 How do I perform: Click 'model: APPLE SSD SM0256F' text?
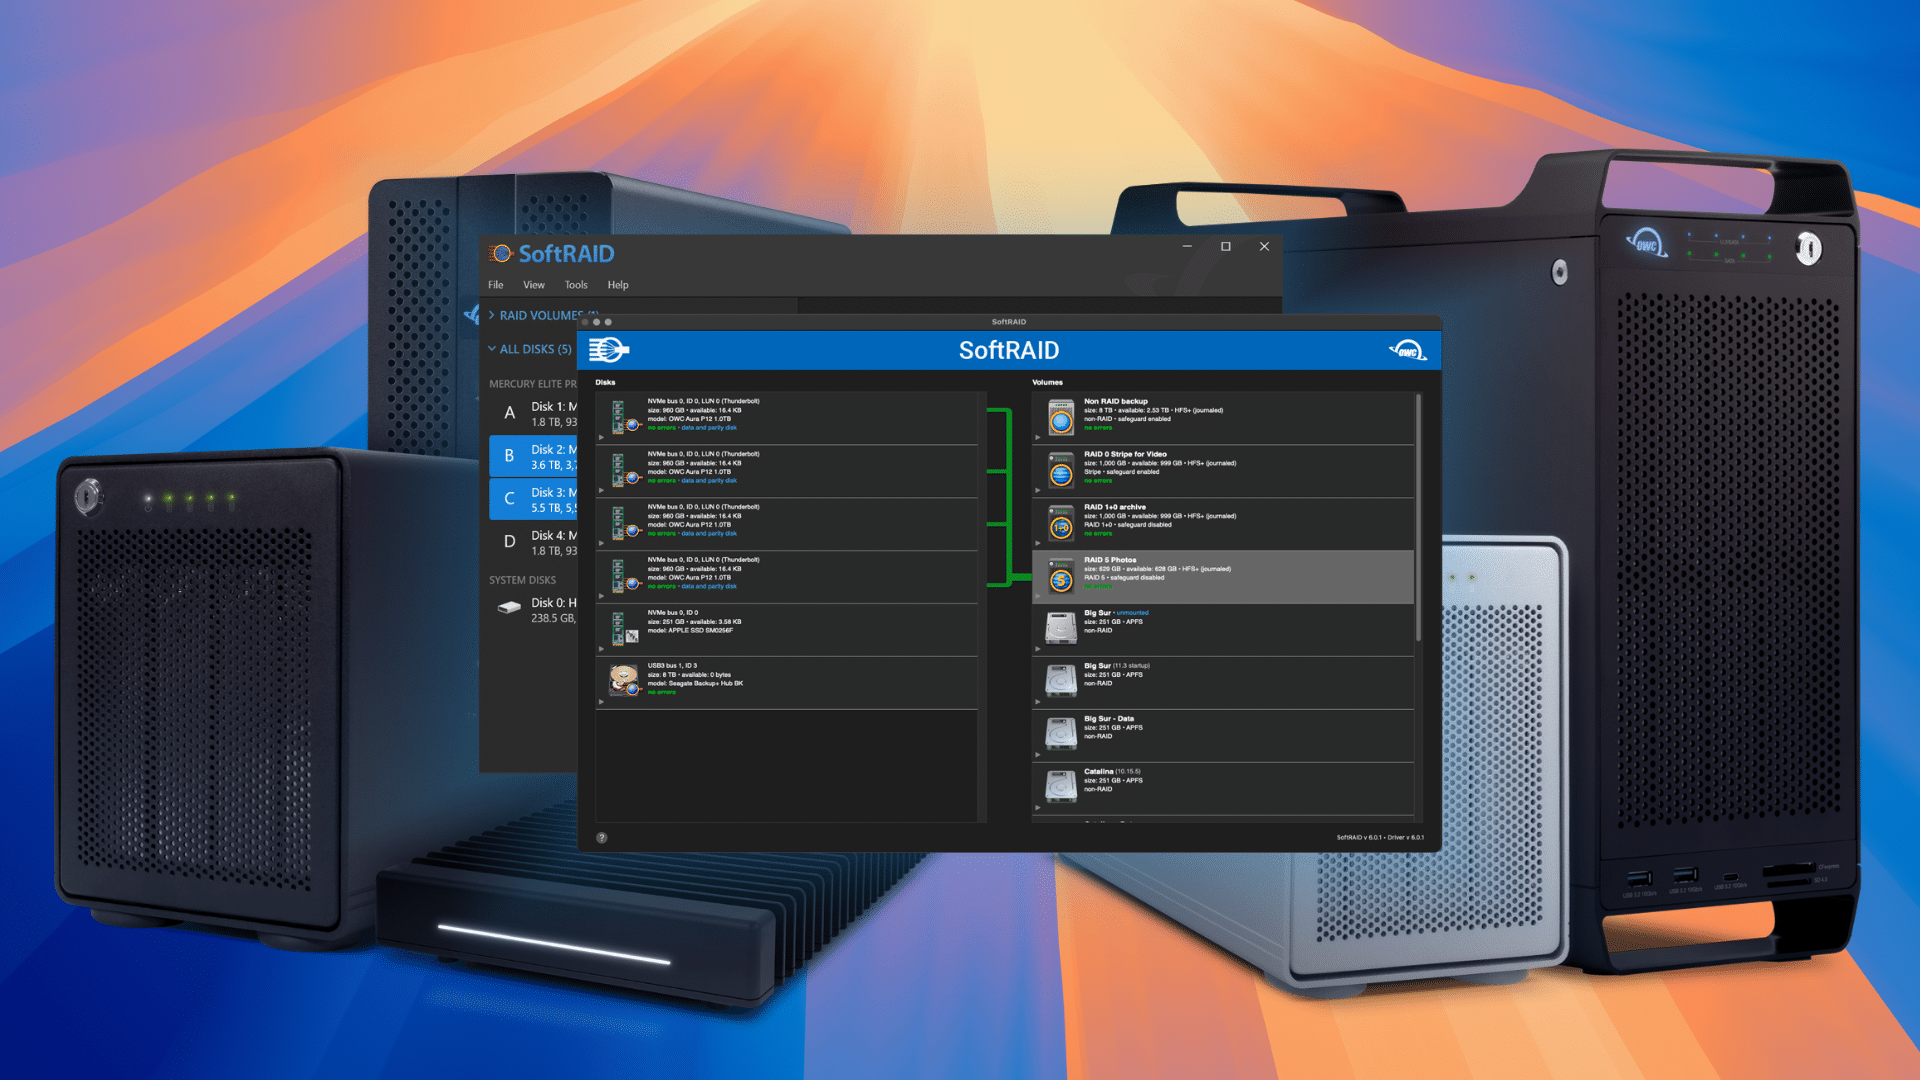[690, 631]
